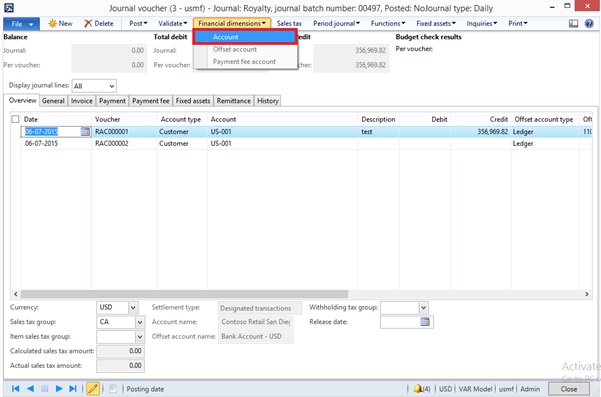This screenshot has height=397, width=601.
Task: Sort by the Account type column header
Action: pos(182,119)
